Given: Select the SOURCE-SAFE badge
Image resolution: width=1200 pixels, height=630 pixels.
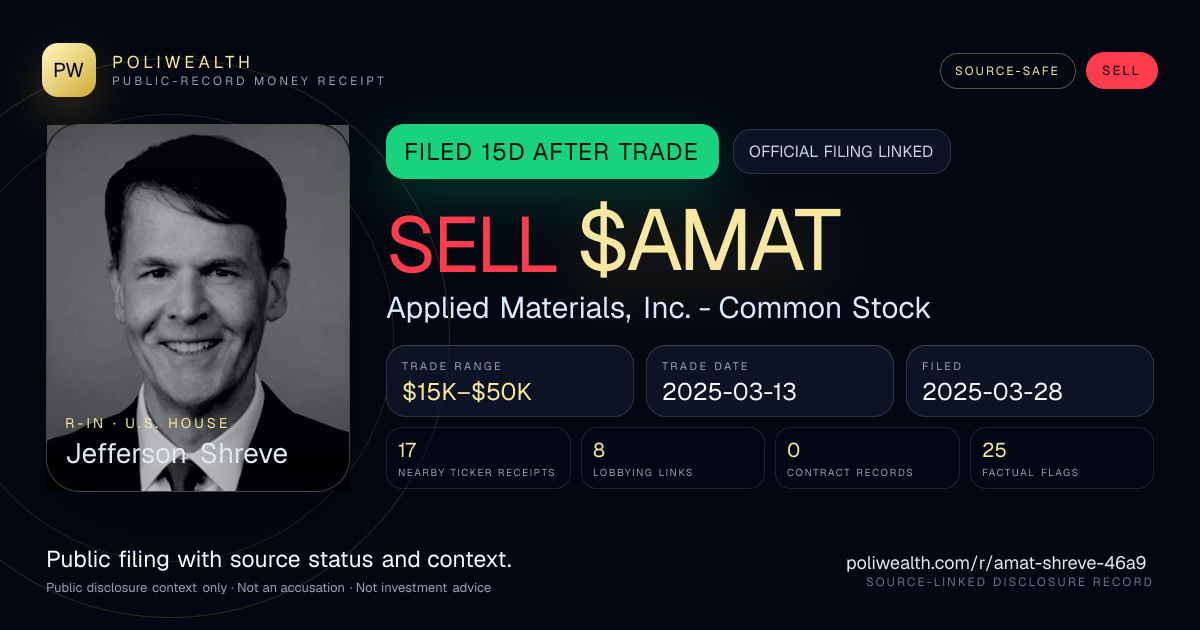Looking at the screenshot, I should pos(1007,71).
